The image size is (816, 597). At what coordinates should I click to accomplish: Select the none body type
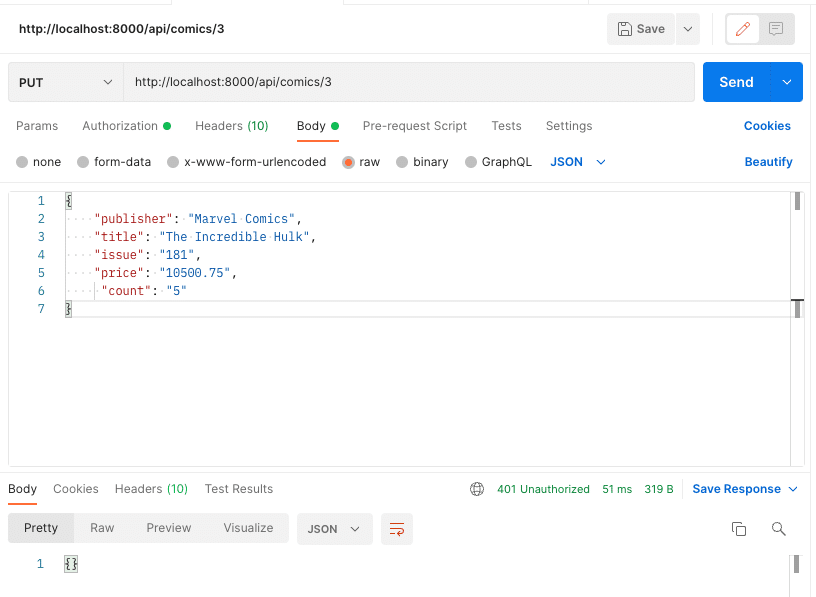click(x=39, y=162)
